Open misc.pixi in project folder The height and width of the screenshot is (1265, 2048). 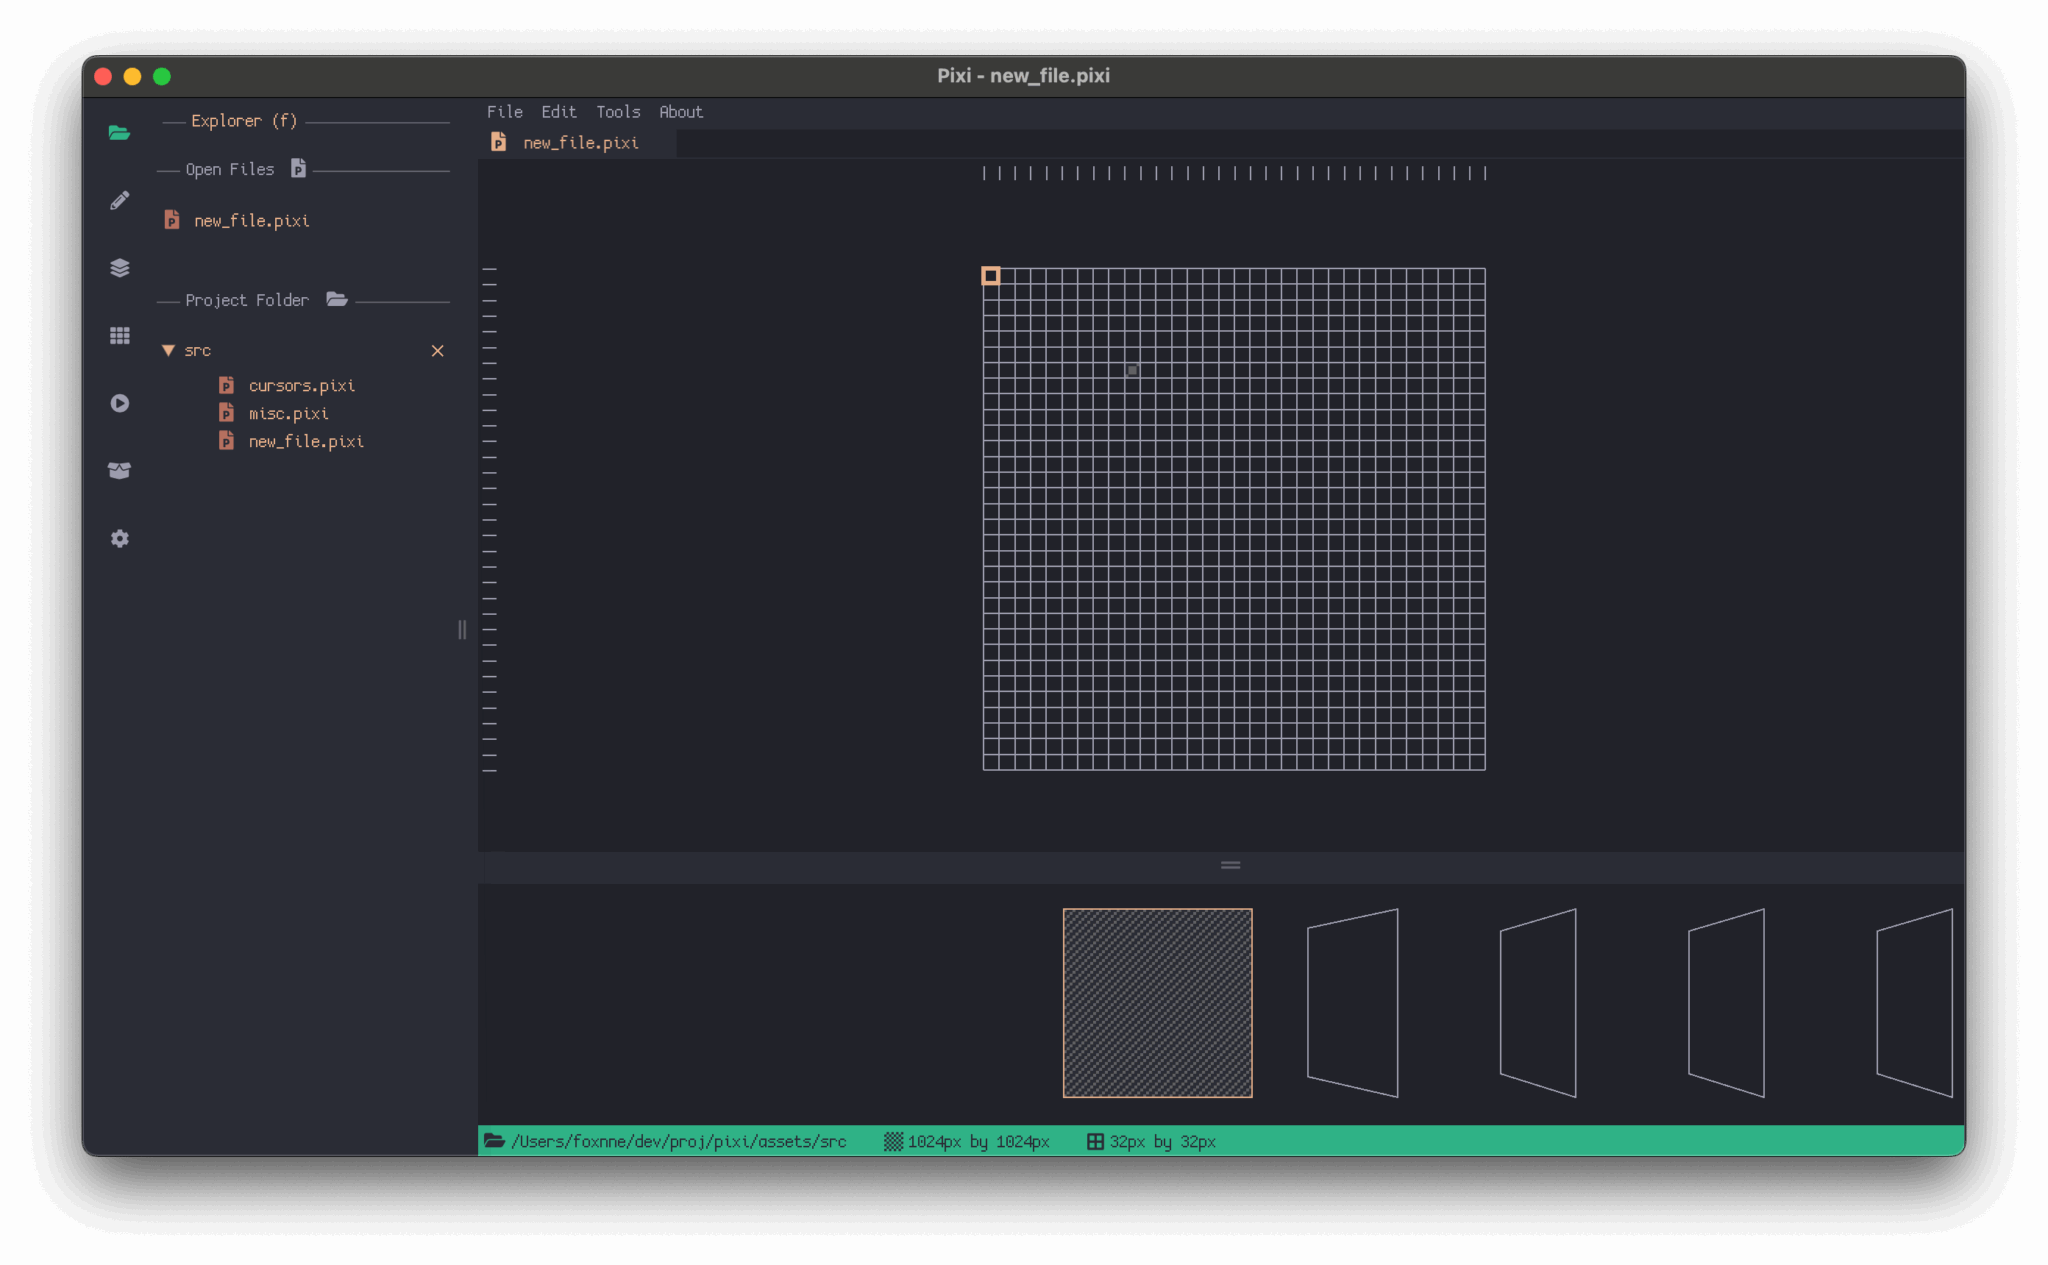(x=288, y=413)
